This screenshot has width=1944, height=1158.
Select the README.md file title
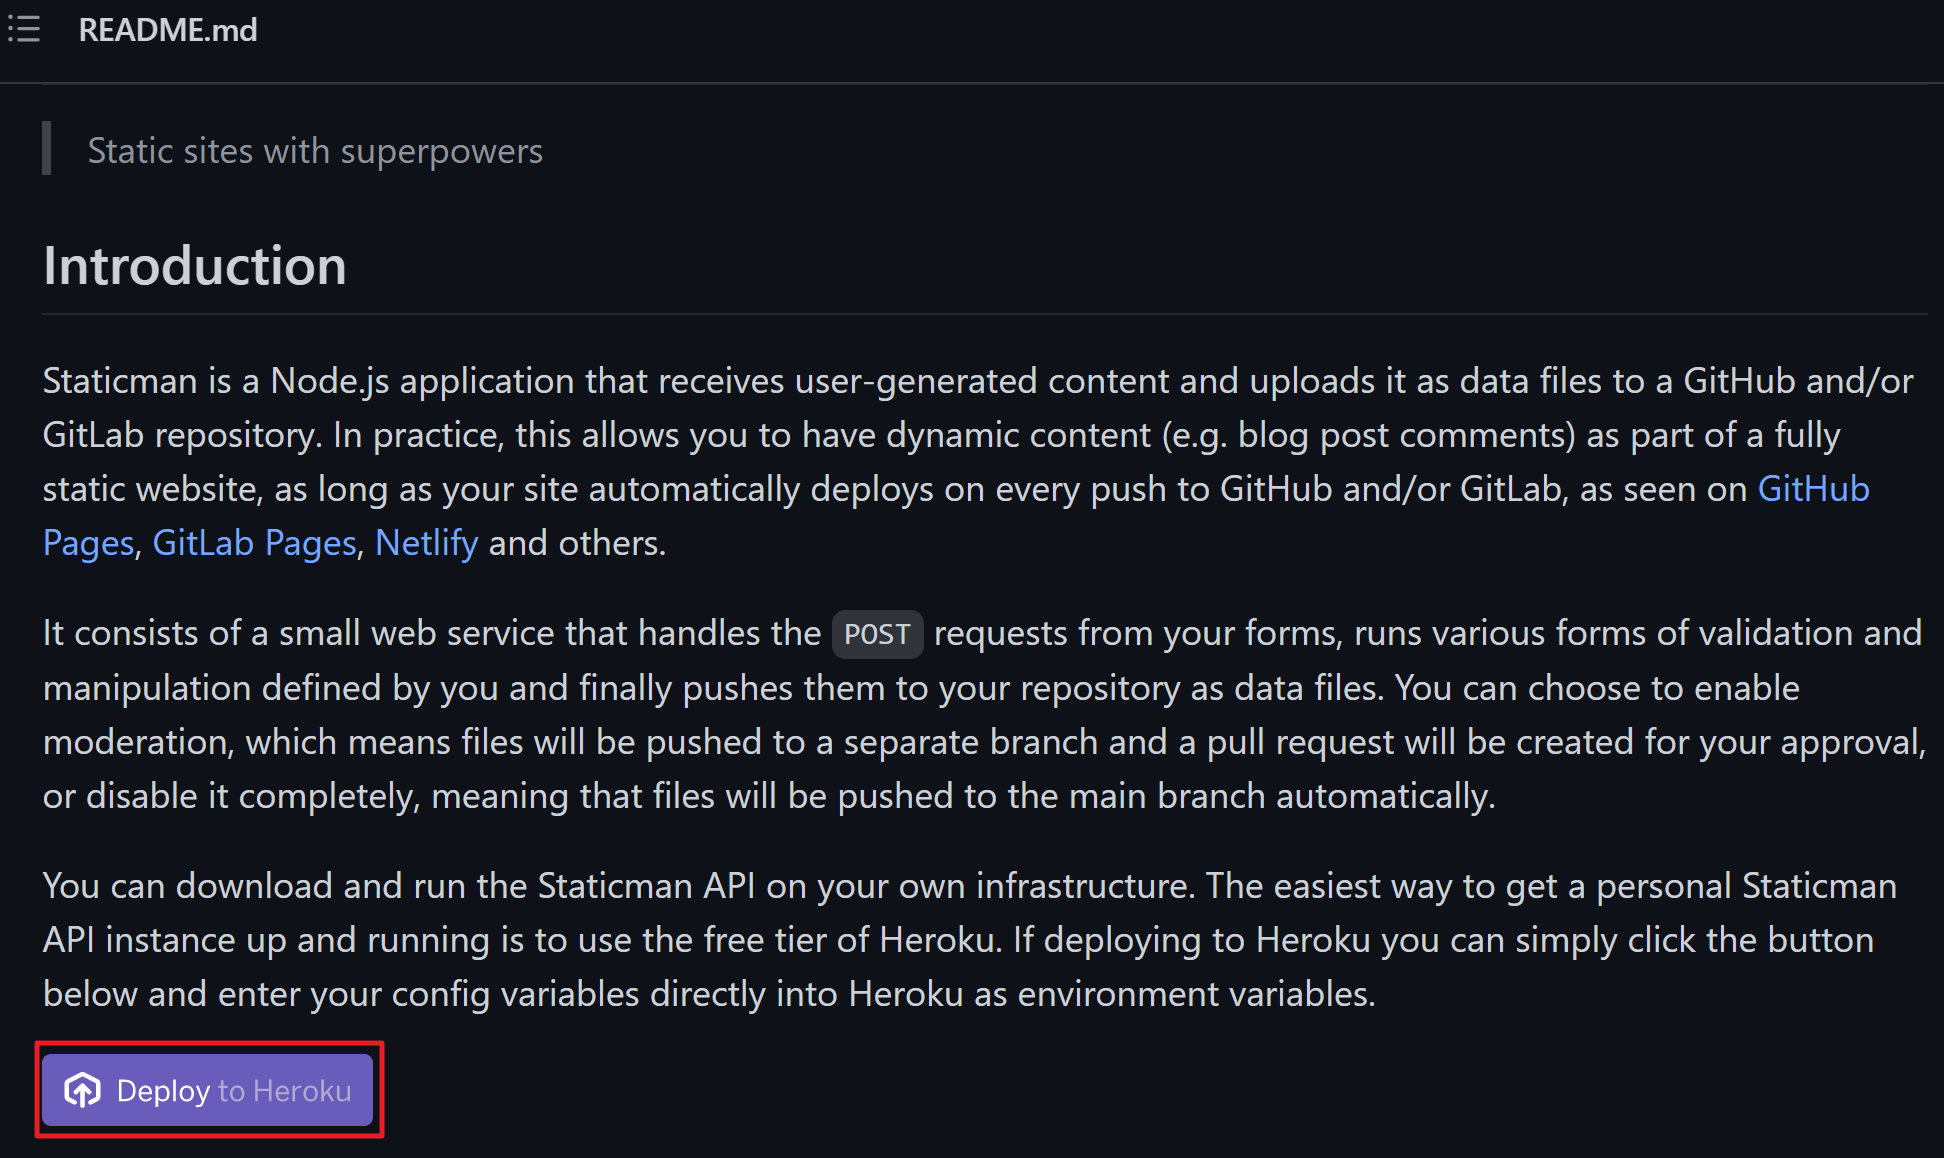tap(168, 30)
